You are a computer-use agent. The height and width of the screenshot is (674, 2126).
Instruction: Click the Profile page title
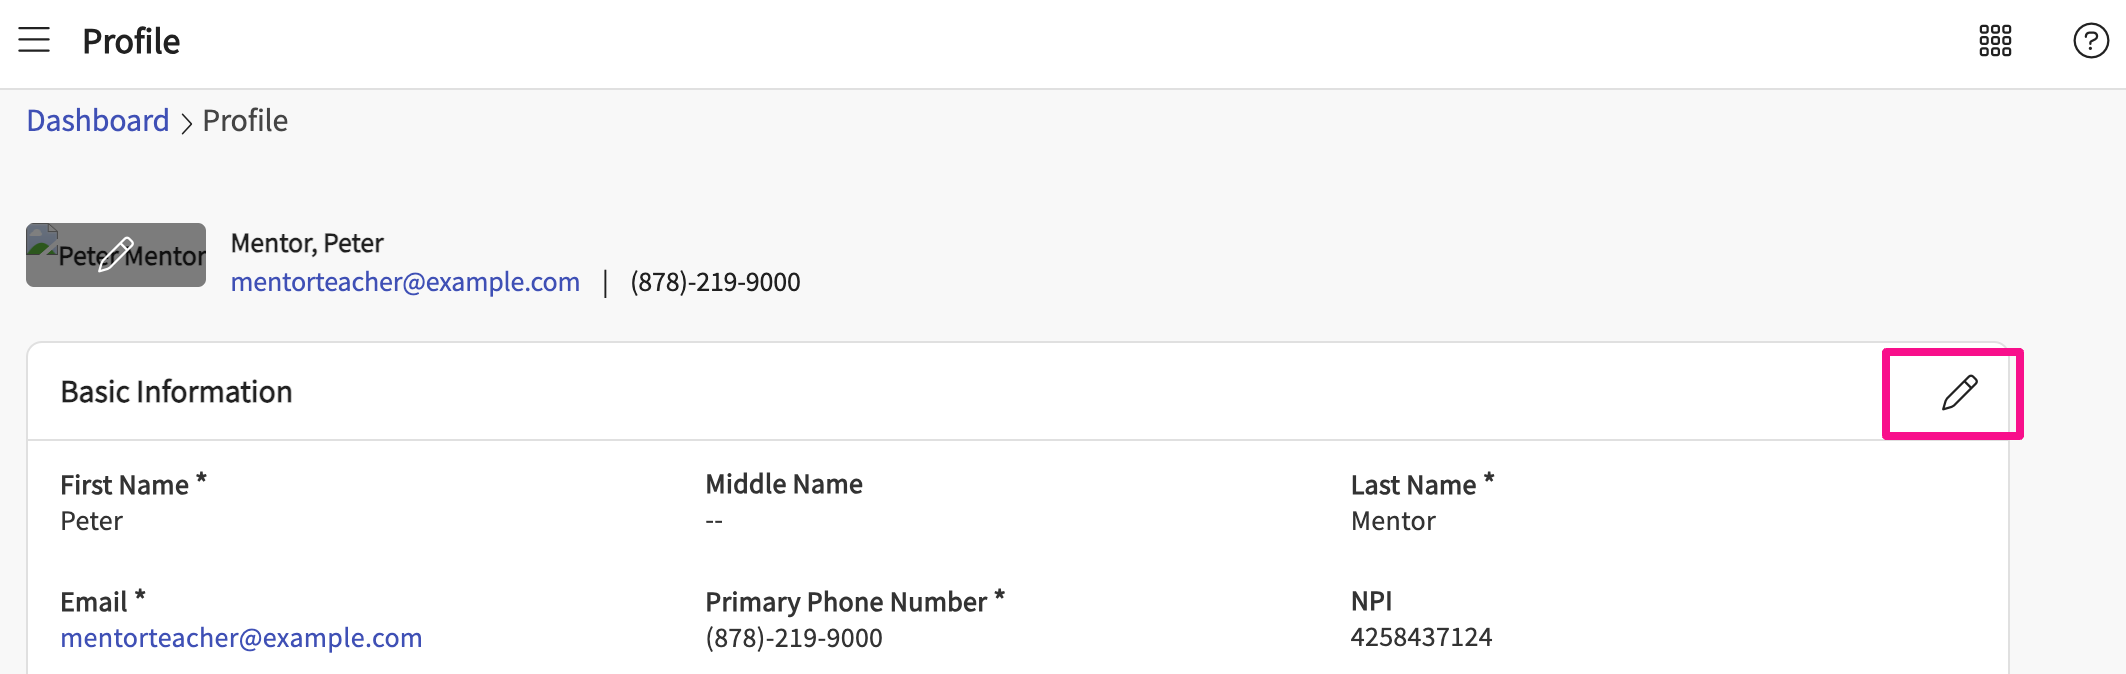pos(131,41)
